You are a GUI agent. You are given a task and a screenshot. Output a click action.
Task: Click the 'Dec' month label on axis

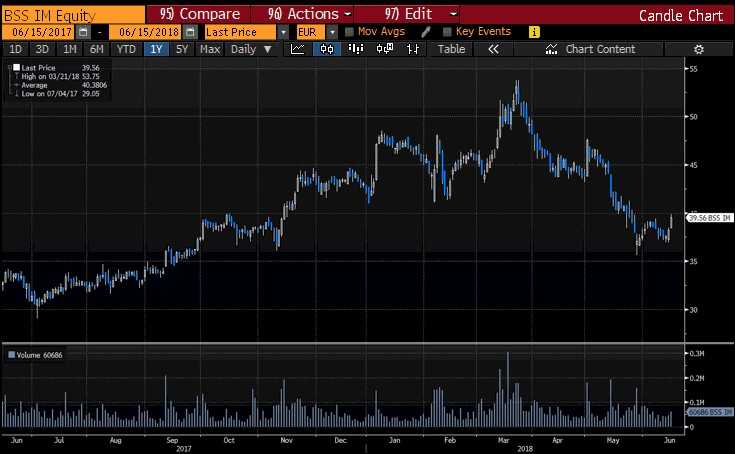click(x=341, y=440)
